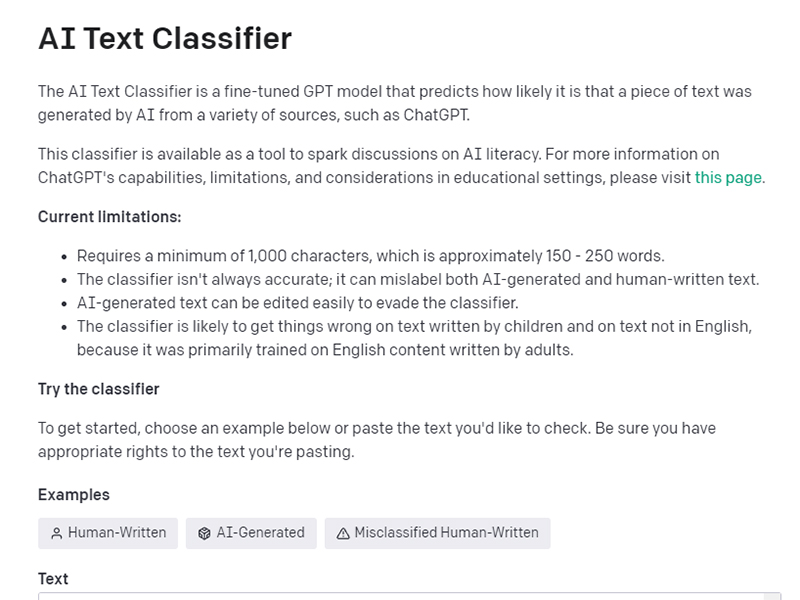Focus the text box below the Text label
Viewport: 800px width, 600px height.
pyautogui.click(x=400, y=597)
